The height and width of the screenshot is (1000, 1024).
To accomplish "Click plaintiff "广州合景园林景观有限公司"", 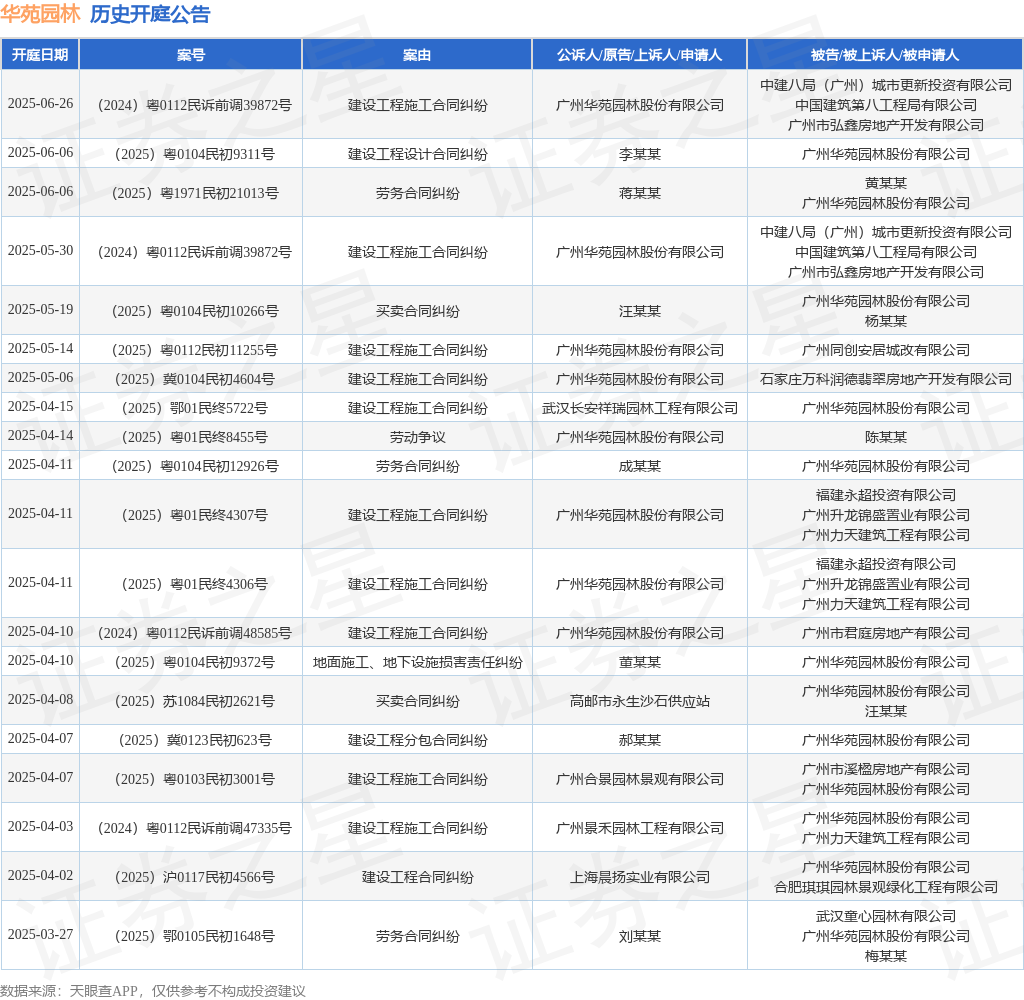I will click(639, 779).
